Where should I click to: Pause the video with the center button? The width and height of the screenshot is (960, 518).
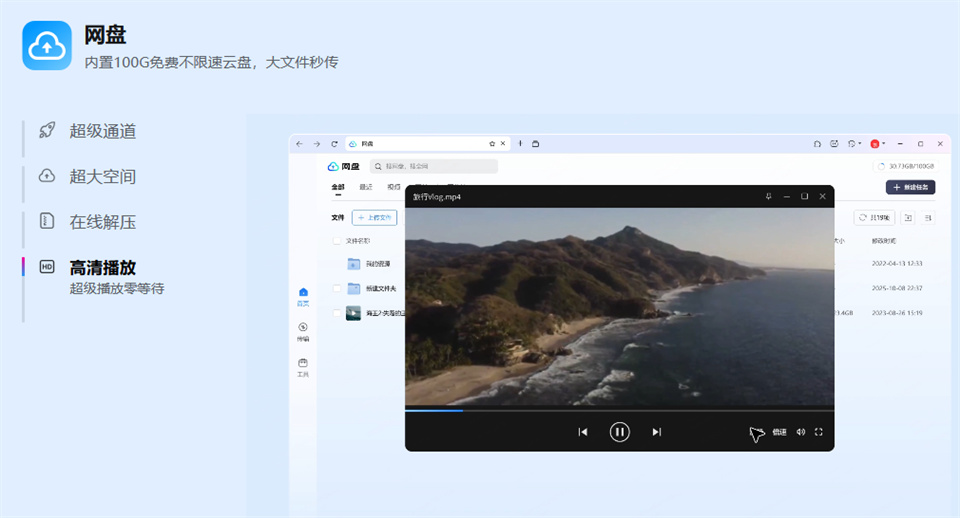[619, 432]
